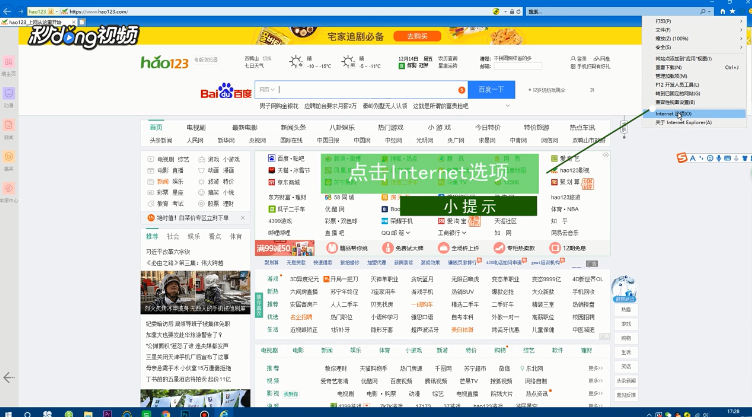Click the pink top icon in left sidebar

9,62
